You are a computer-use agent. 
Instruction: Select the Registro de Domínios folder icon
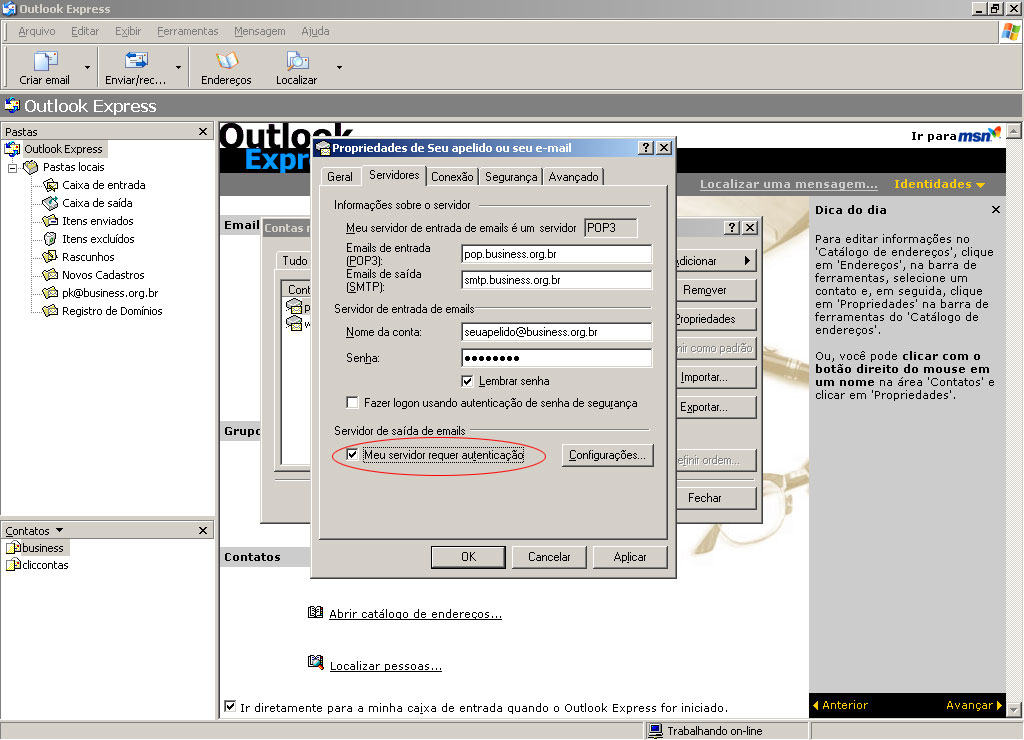tap(50, 311)
